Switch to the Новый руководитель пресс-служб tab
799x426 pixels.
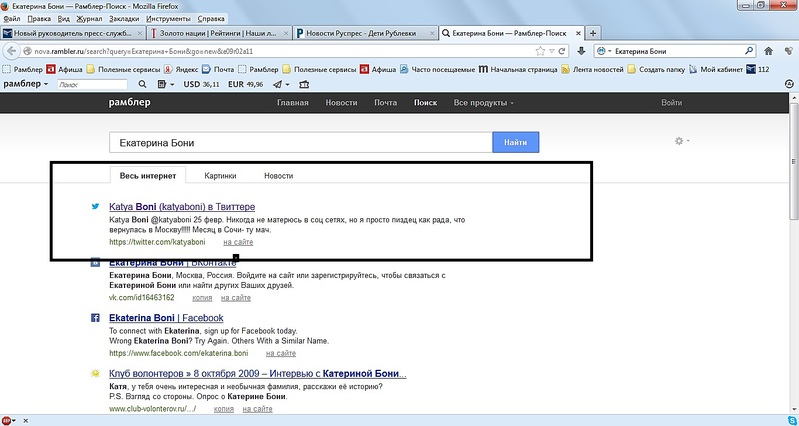(x=73, y=33)
